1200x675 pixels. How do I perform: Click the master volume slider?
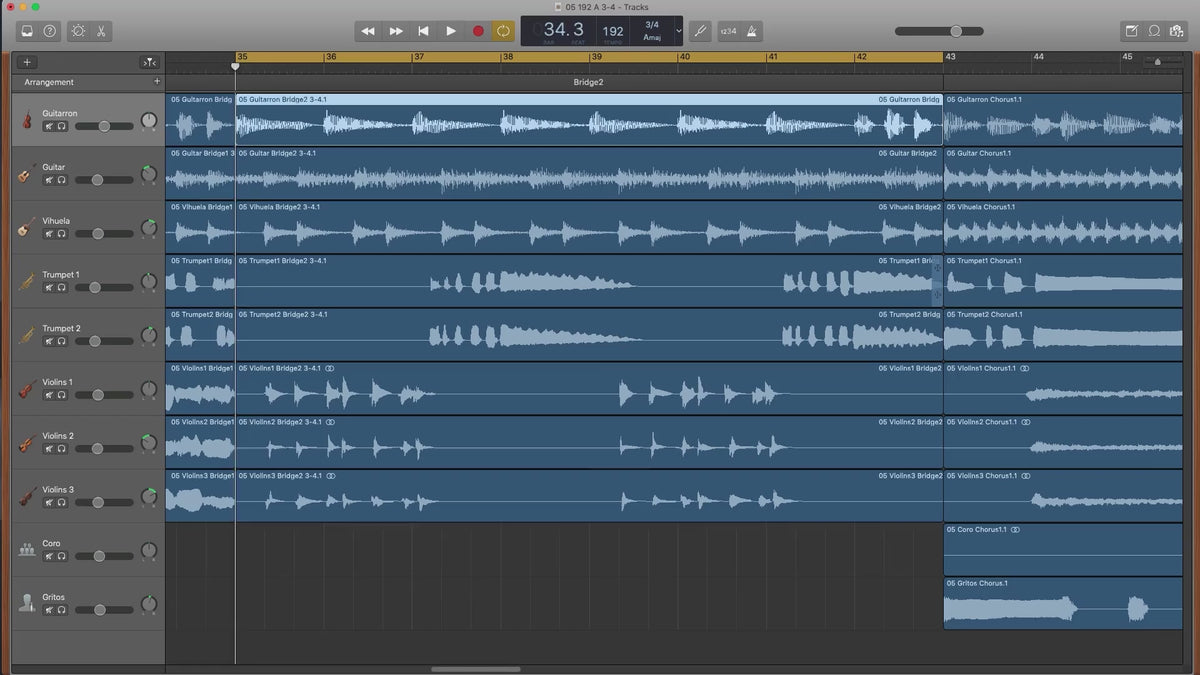955,31
